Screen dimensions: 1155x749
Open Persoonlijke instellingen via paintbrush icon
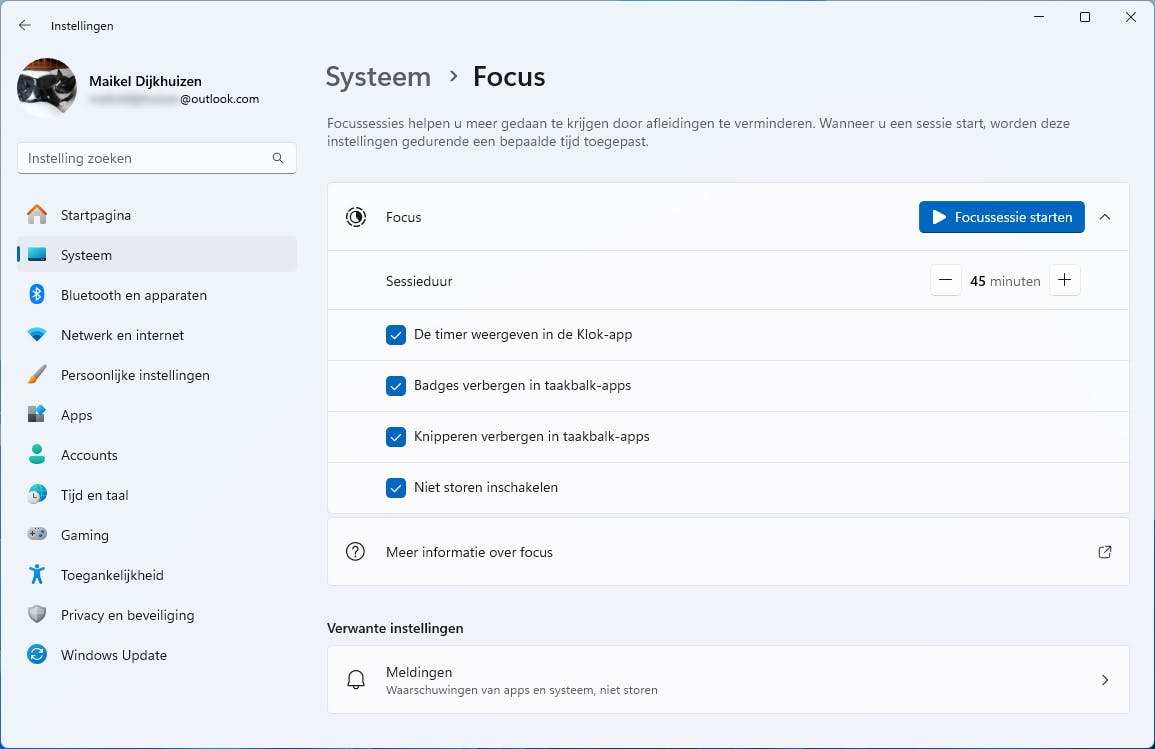coord(37,375)
